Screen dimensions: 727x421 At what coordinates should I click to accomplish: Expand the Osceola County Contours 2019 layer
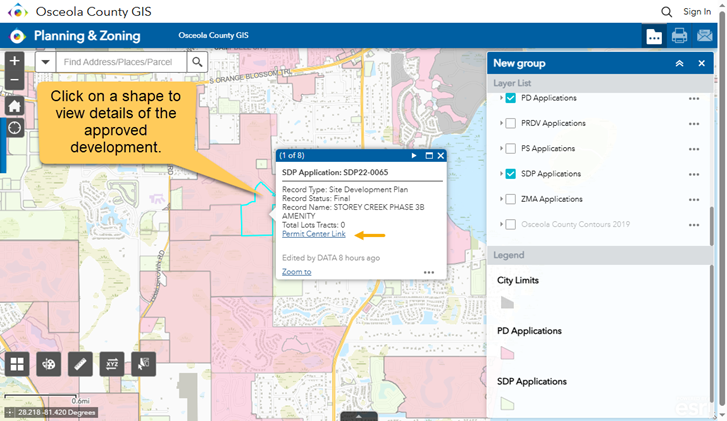click(501, 224)
